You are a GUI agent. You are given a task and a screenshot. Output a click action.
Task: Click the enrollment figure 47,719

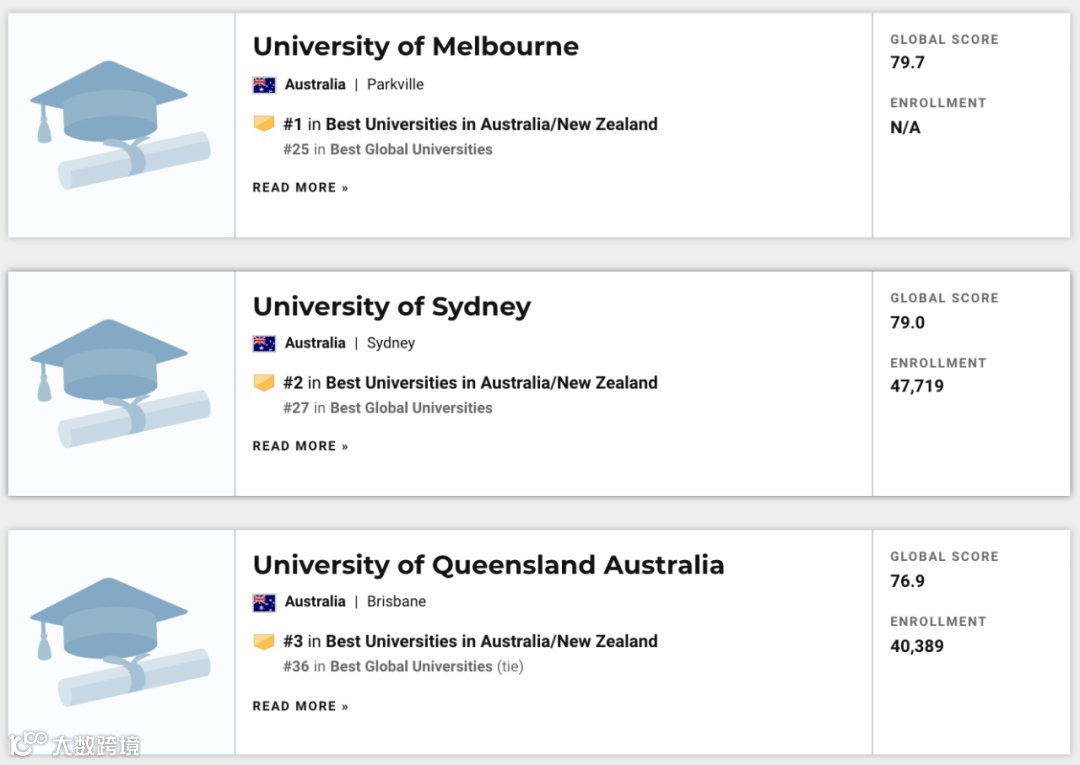(916, 386)
